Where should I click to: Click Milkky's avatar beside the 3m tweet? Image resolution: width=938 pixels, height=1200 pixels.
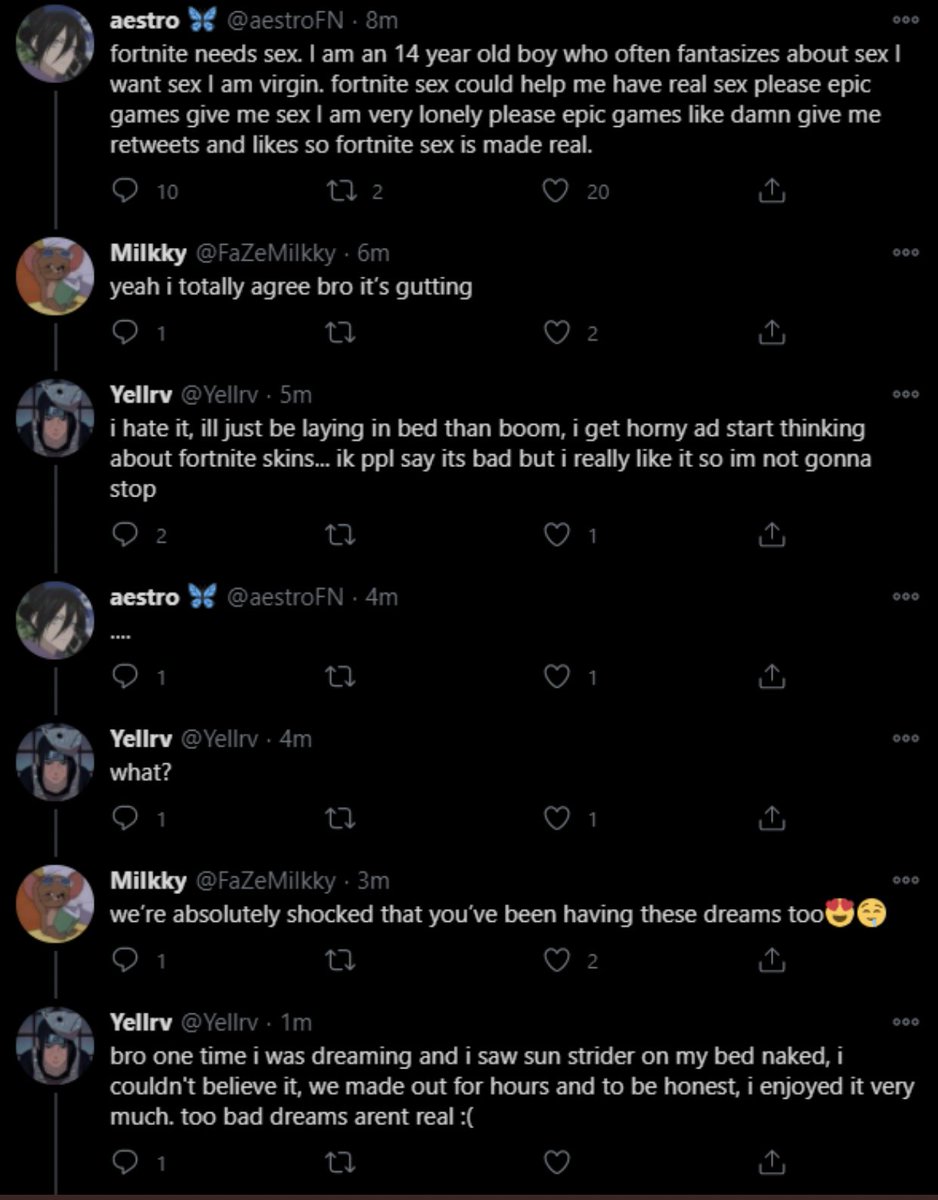click(x=56, y=903)
